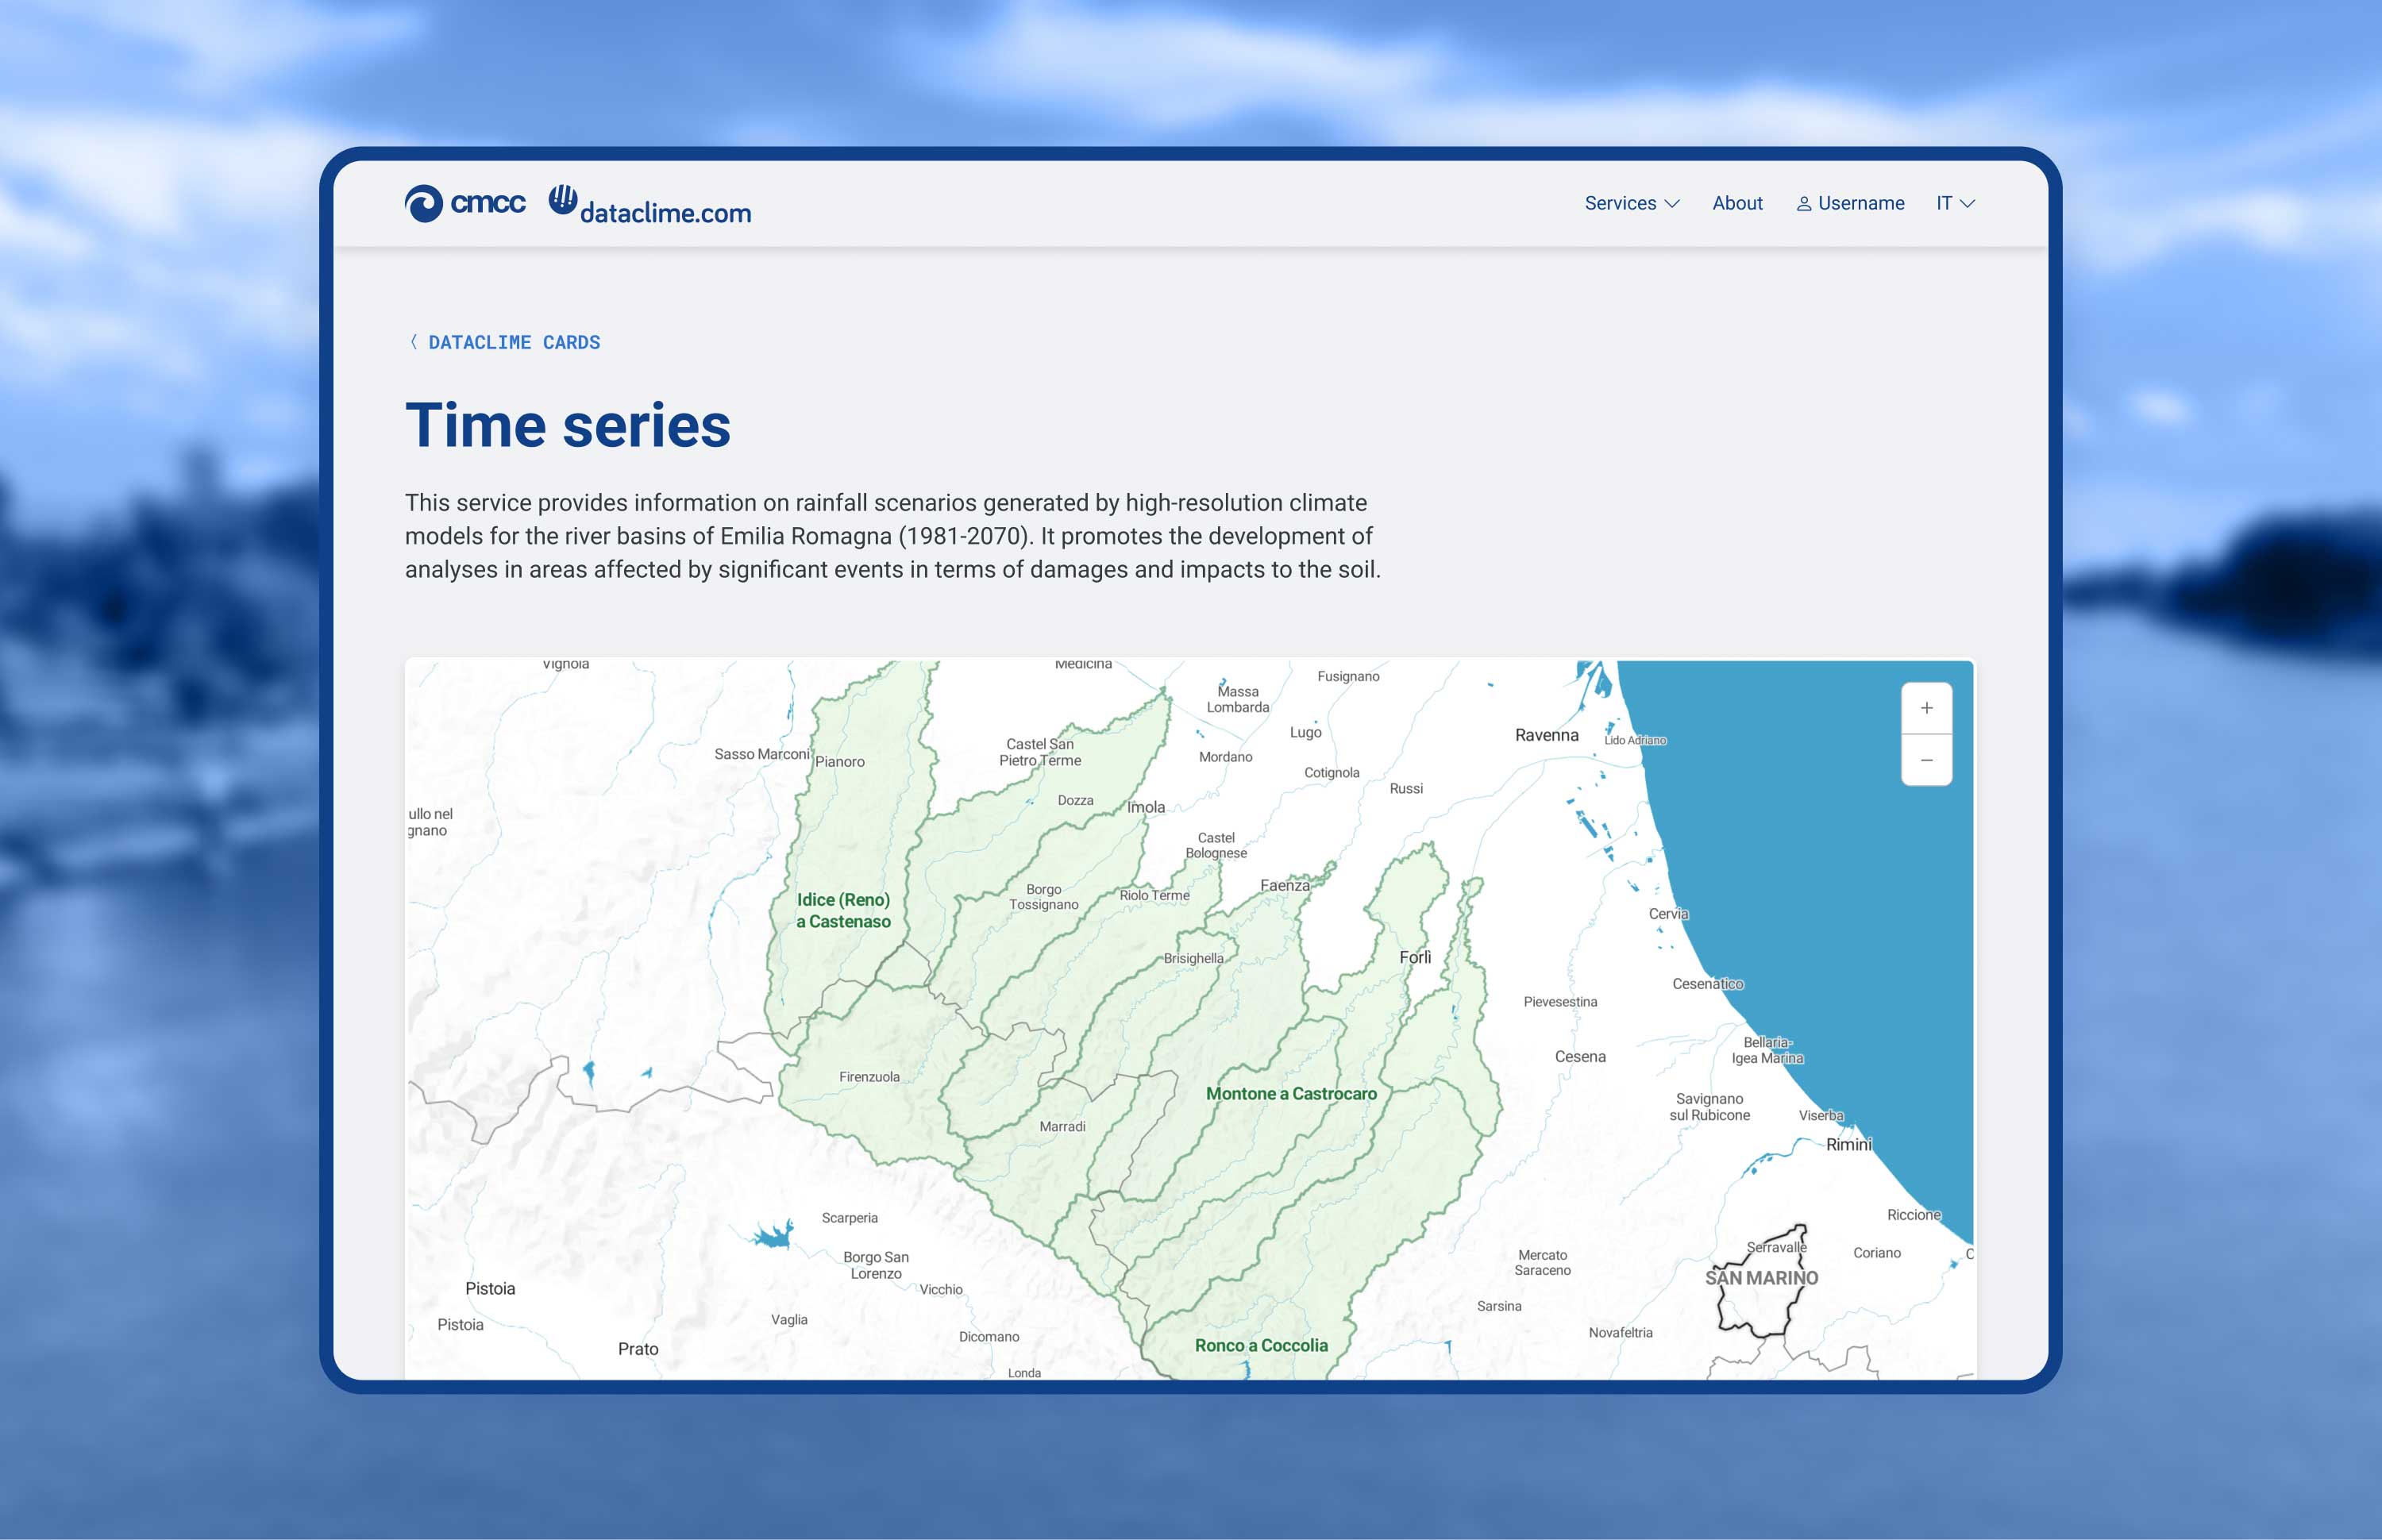This screenshot has height=1540, width=2382.
Task: Open the About page
Action: point(1737,203)
